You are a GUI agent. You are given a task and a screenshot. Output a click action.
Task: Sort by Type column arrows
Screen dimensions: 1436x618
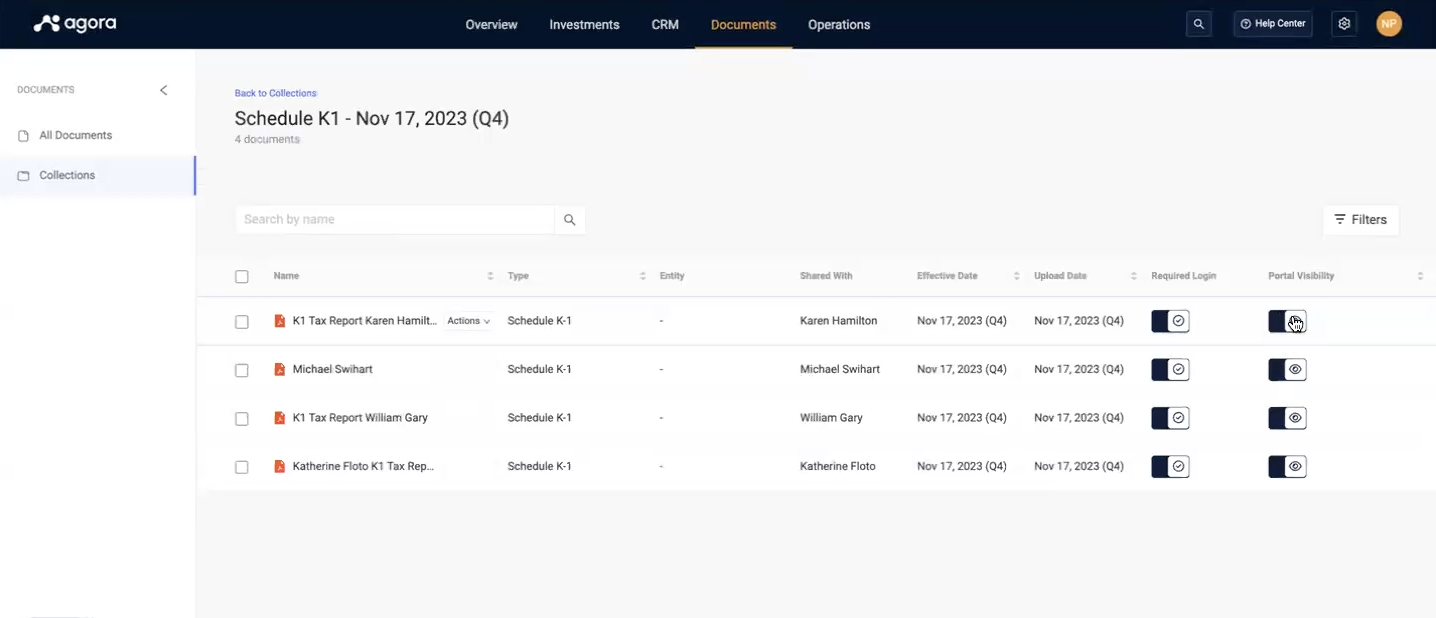click(643, 276)
